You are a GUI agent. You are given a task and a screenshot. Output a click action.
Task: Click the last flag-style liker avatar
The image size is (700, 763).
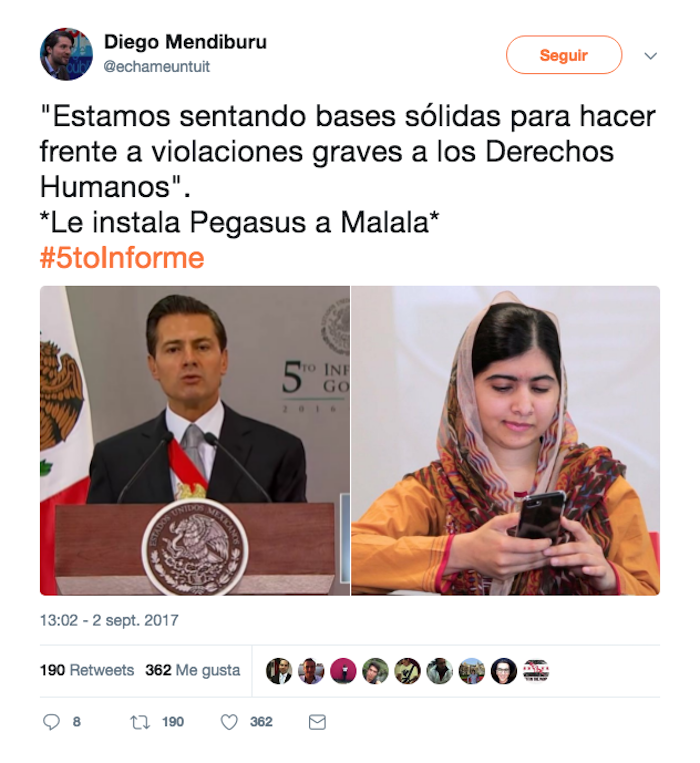click(x=536, y=671)
